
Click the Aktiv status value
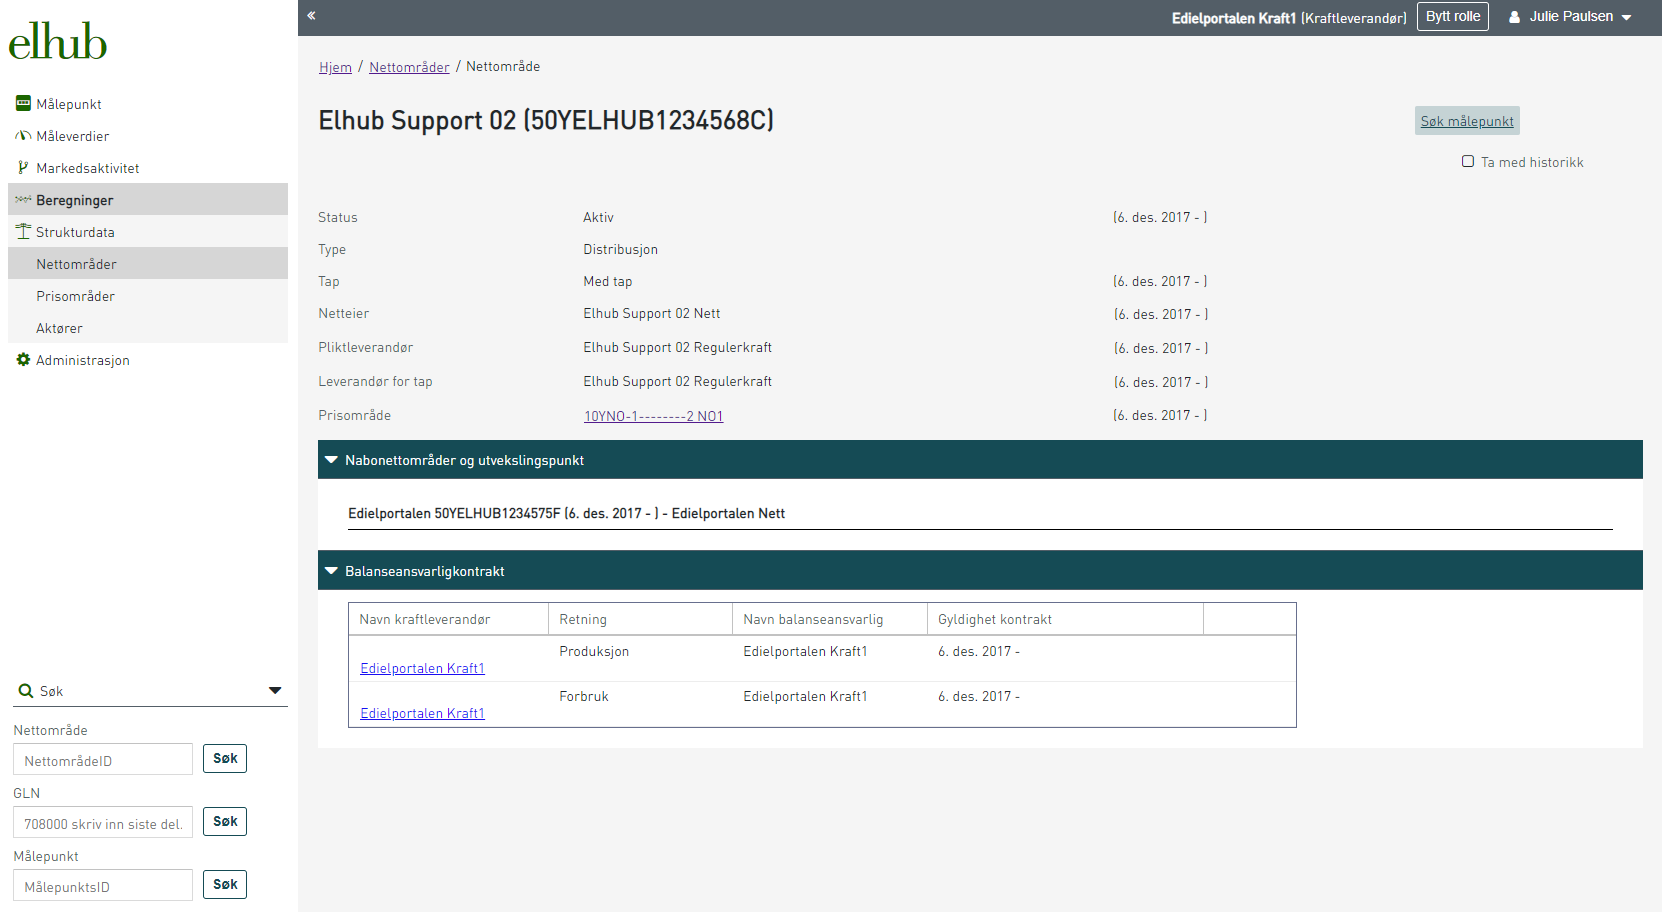[598, 217]
